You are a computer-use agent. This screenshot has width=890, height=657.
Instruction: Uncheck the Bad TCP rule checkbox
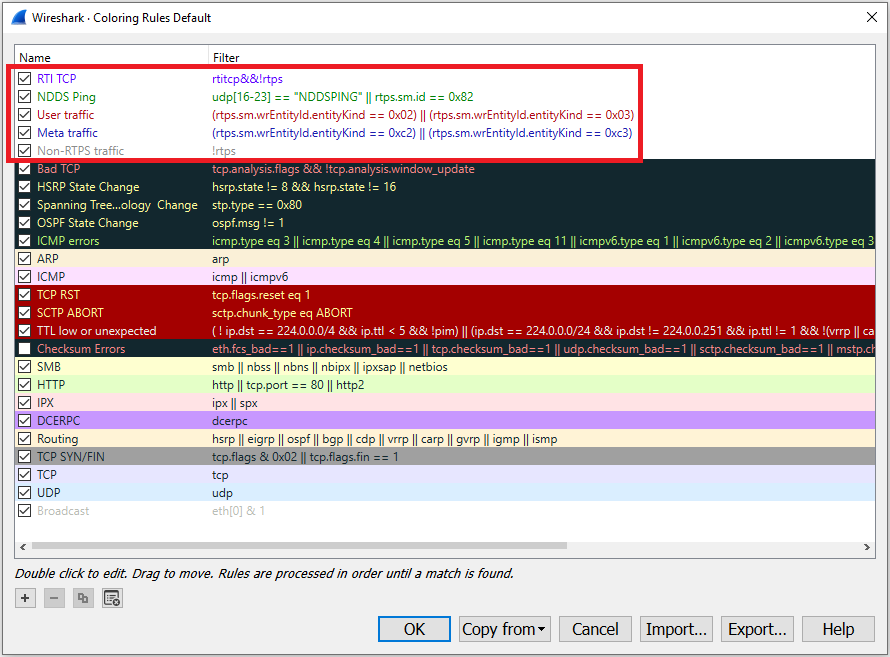point(24,169)
